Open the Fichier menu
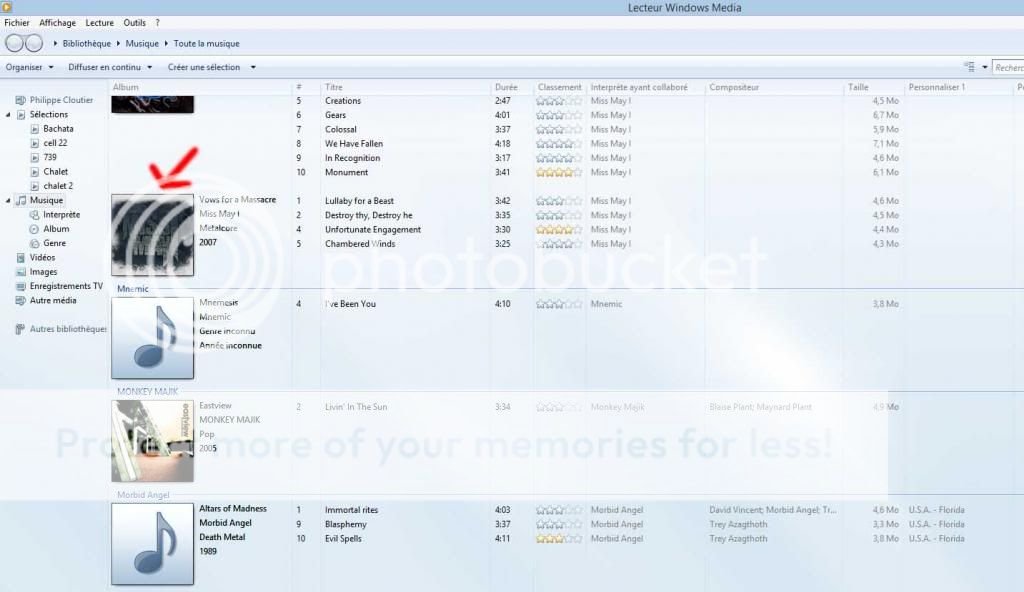The width and height of the screenshot is (1024, 592). (x=17, y=23)
